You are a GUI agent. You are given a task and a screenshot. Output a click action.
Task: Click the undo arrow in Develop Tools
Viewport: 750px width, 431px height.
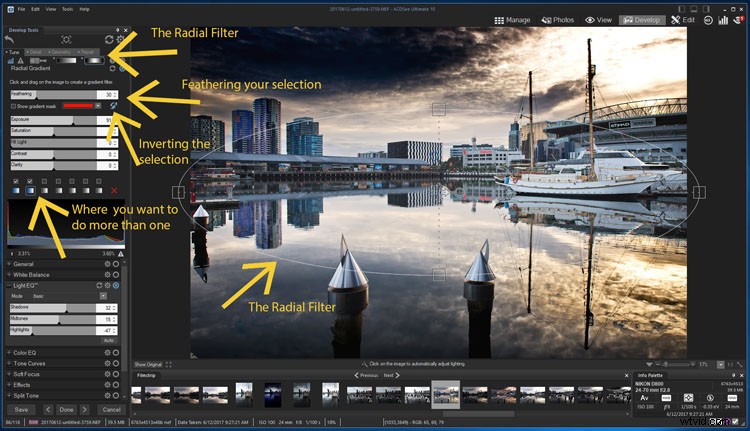click(x=9, y=40)
